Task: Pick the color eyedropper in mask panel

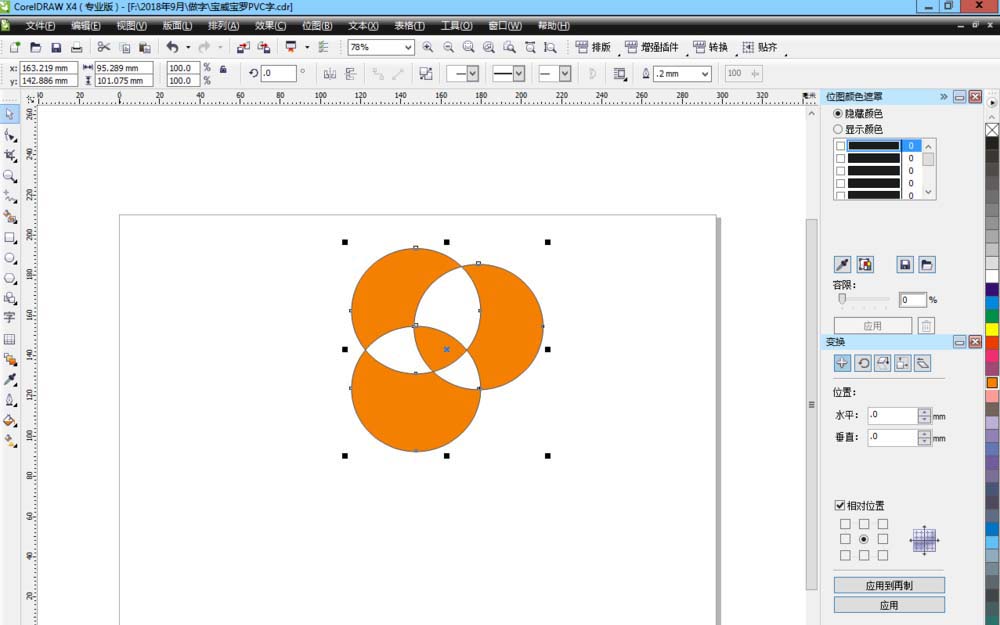Action: point(842,264)
